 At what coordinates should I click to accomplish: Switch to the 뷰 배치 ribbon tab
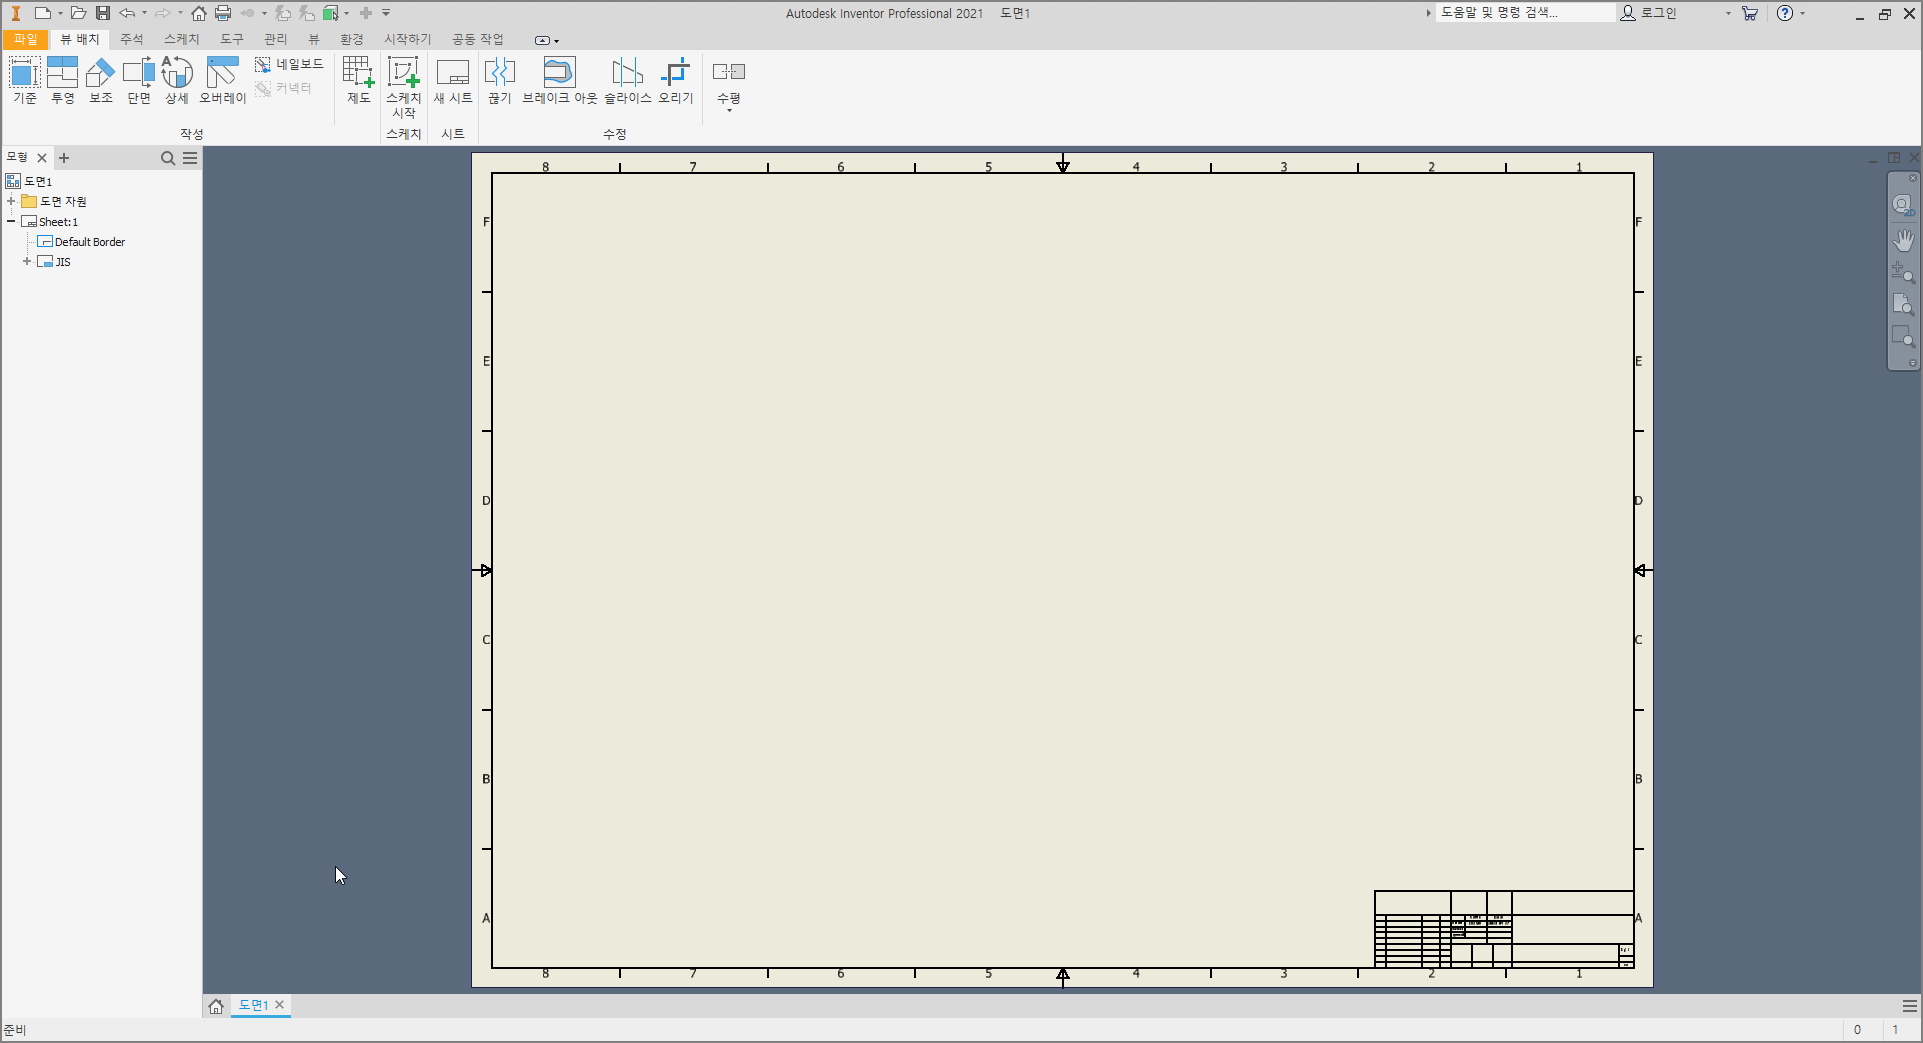pos(80,39)
